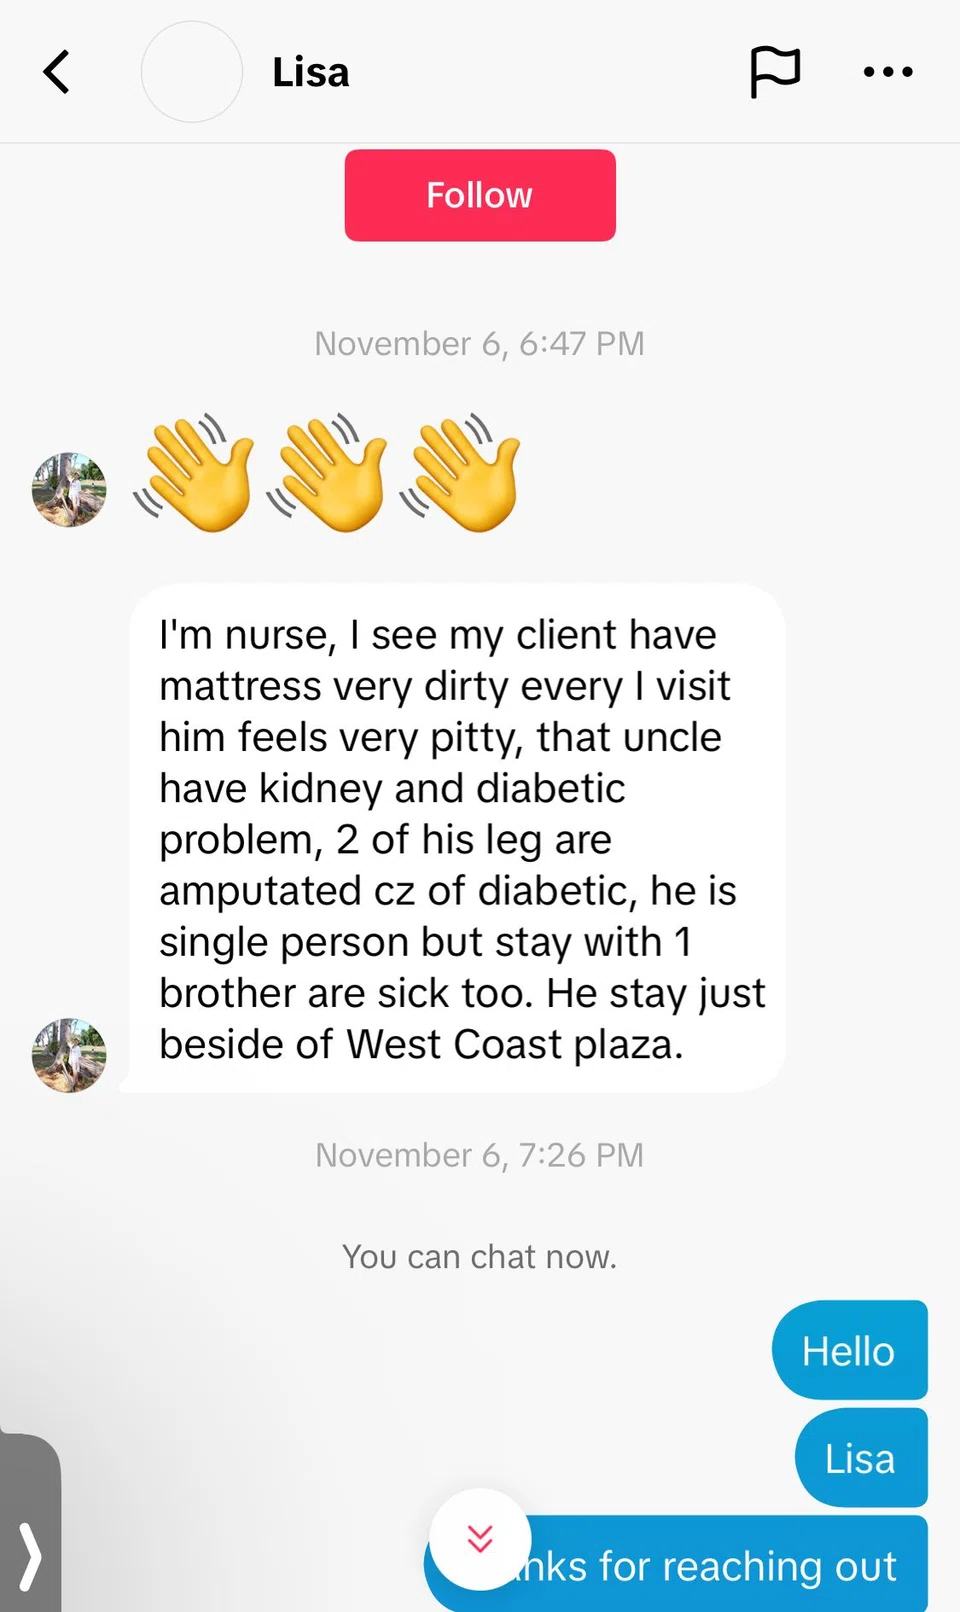
Task: Tap the back arrow in the header
Action: coord(58,72)
